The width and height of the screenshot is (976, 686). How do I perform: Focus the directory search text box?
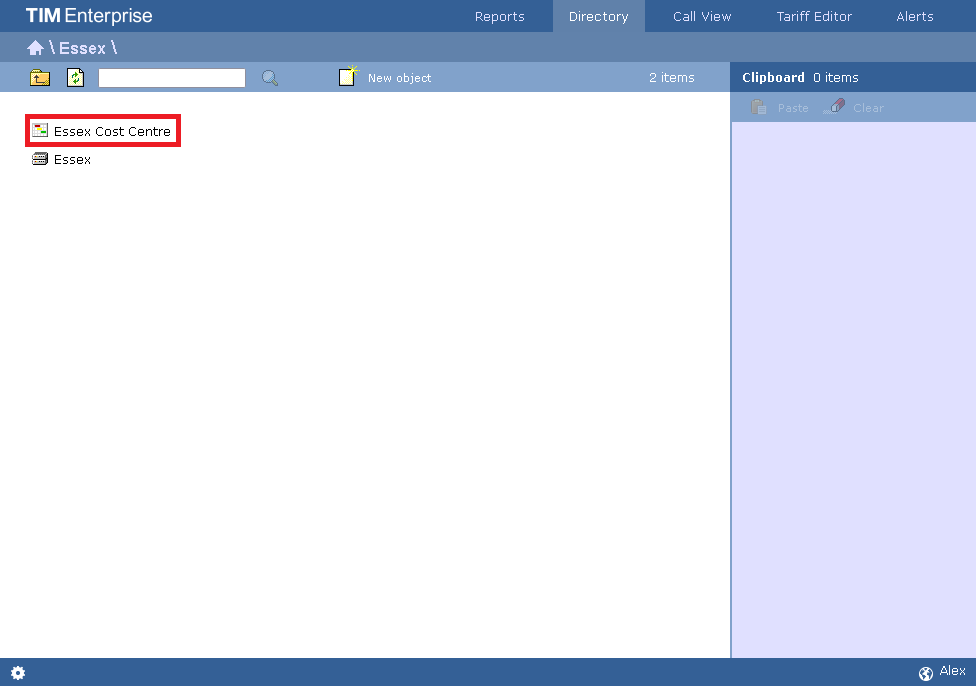171,78
